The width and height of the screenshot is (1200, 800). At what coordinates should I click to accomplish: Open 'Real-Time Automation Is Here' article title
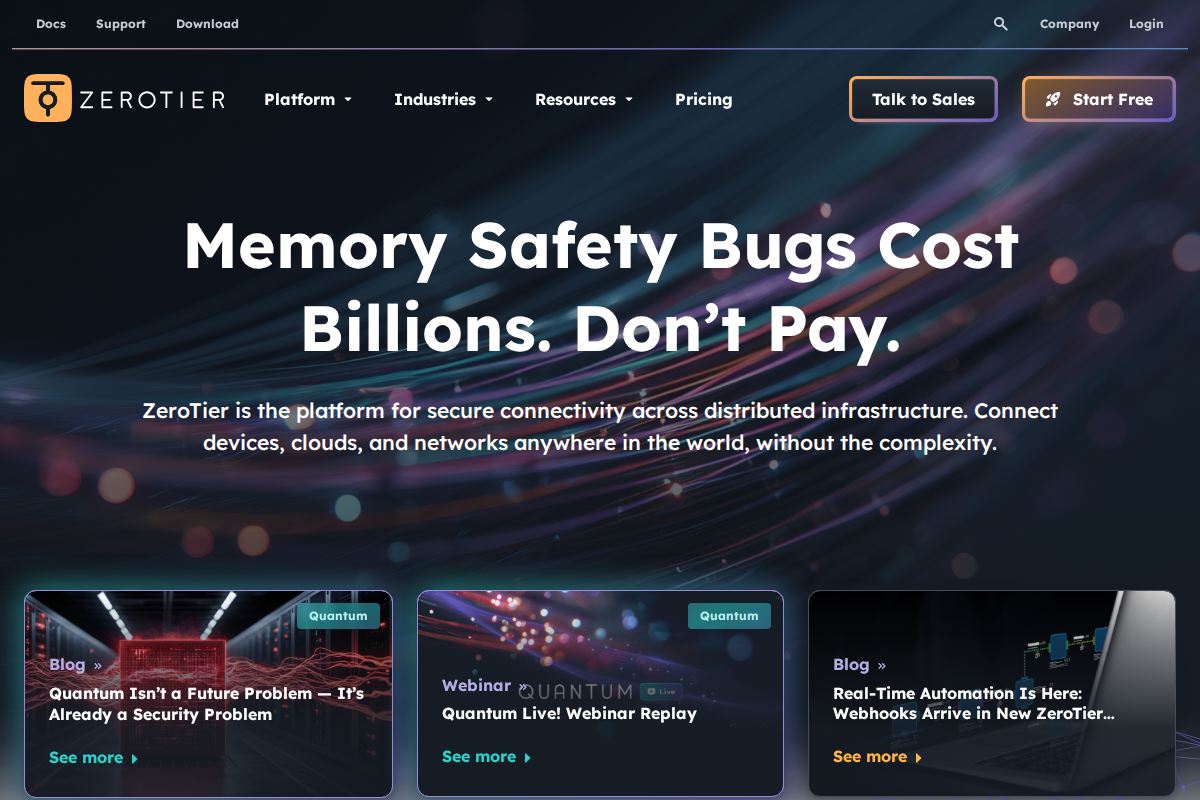tap(973, 704)
